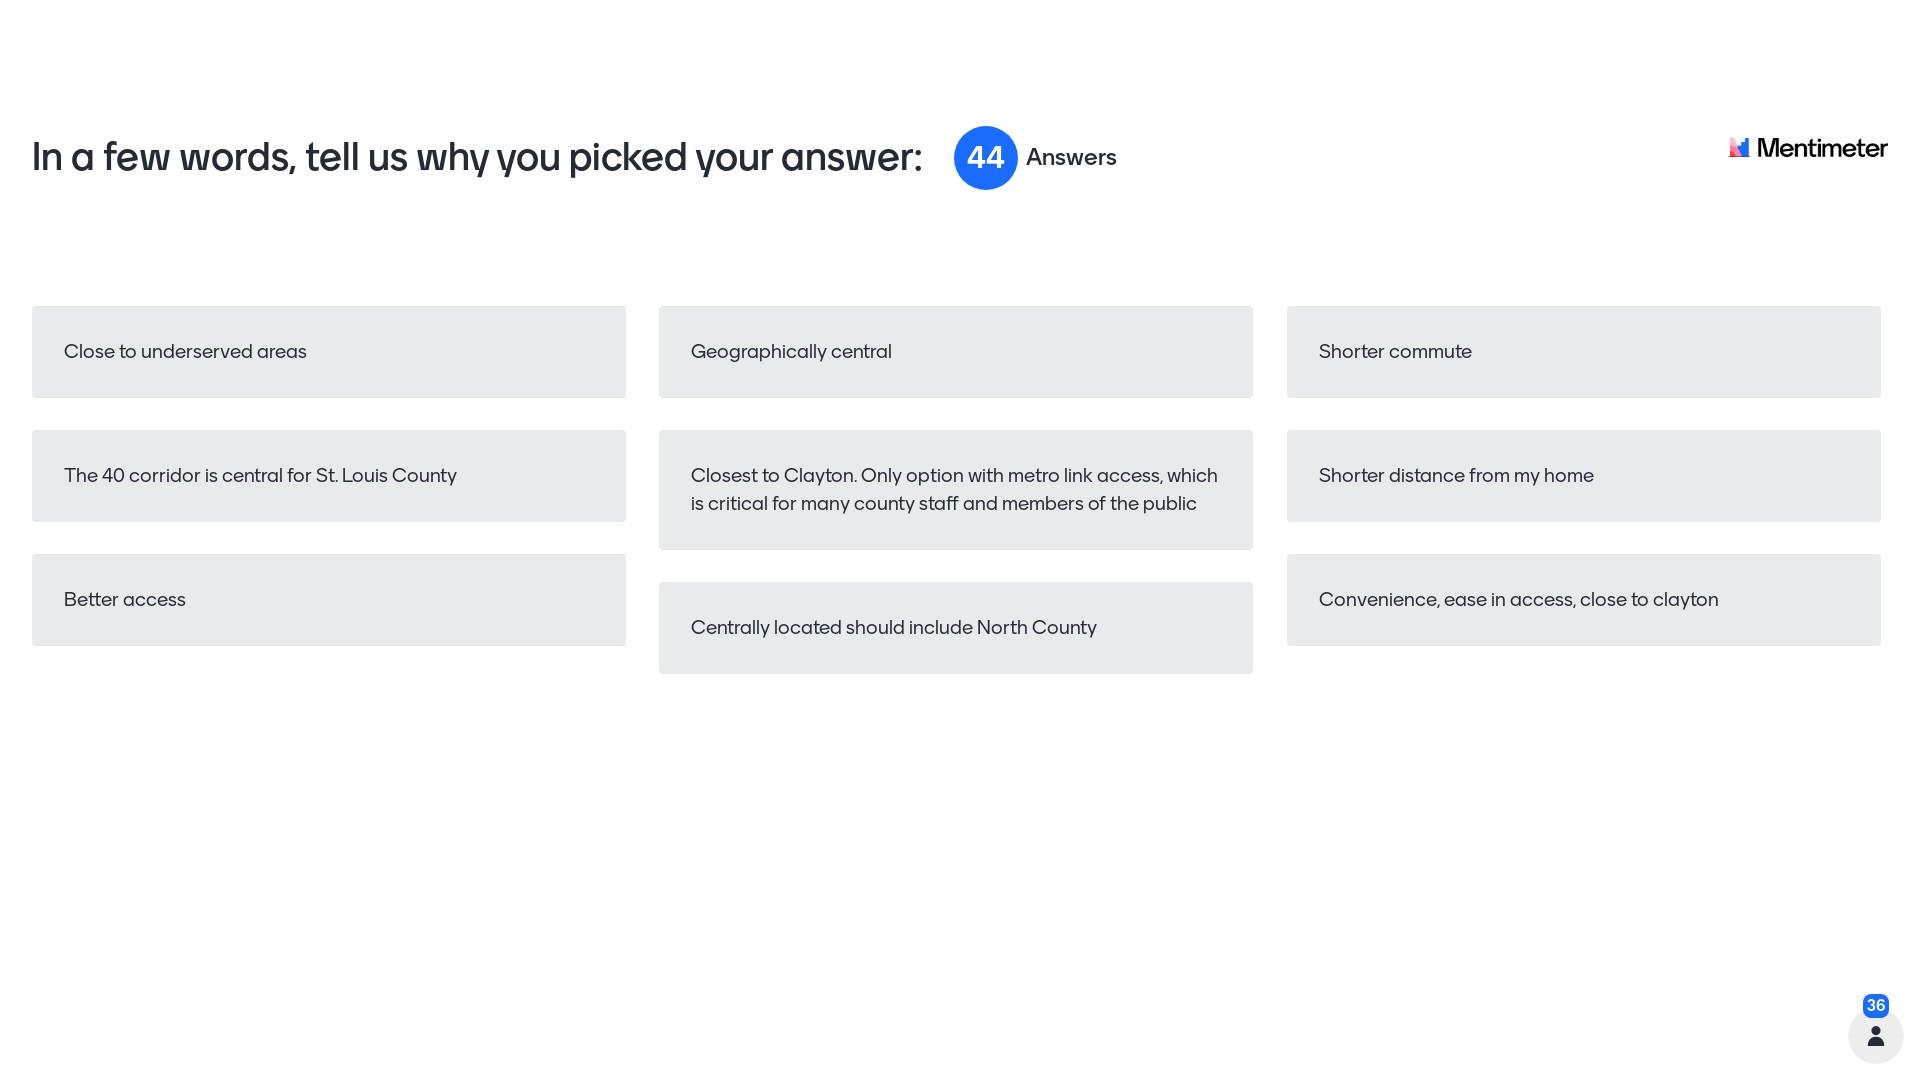Viewport: 1920px width, 1080px height.
Task: Click the participants person icon
Action: [x=1875, y=1036]
